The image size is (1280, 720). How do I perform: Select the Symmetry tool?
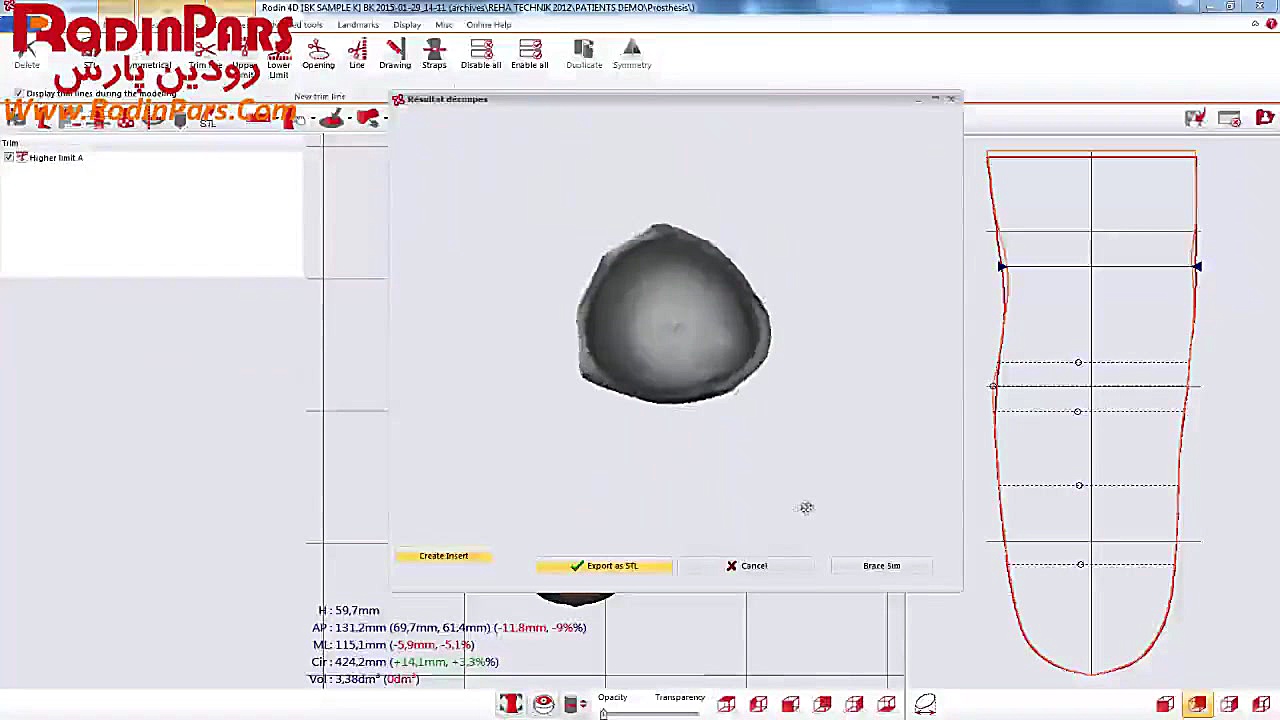pos(631,50)
